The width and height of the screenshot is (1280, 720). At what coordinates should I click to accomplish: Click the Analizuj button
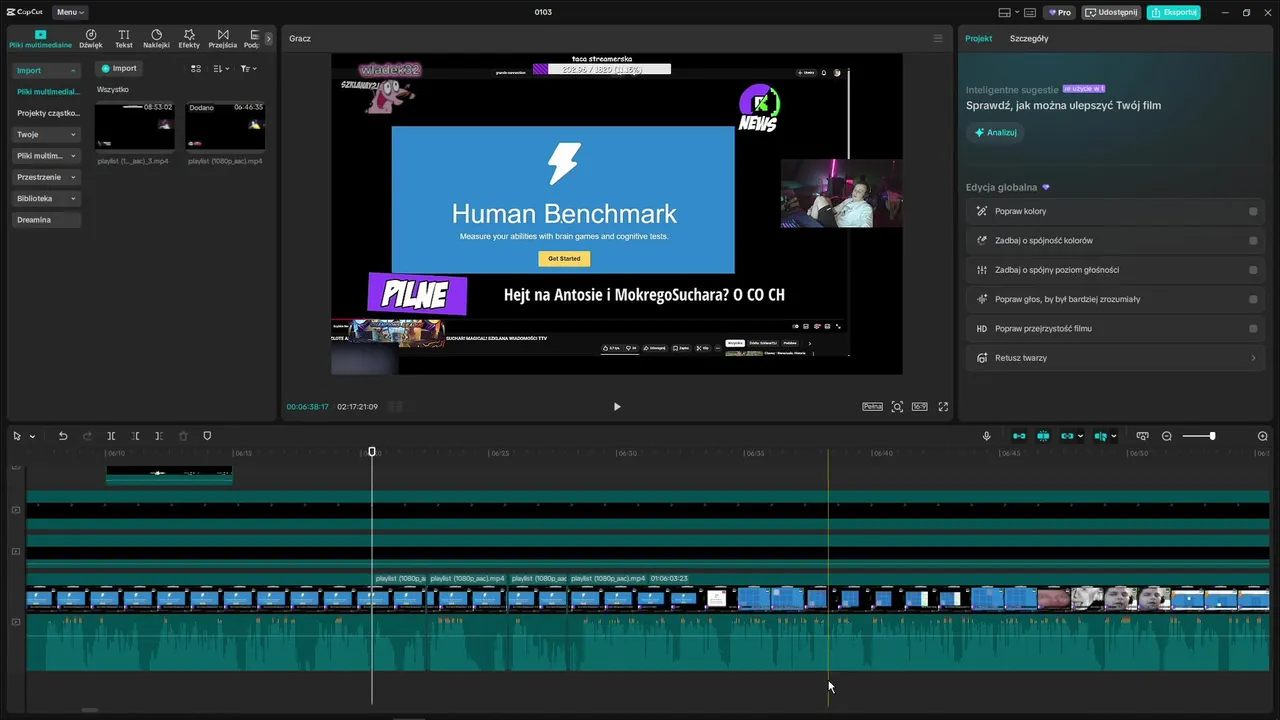point(996,132)
